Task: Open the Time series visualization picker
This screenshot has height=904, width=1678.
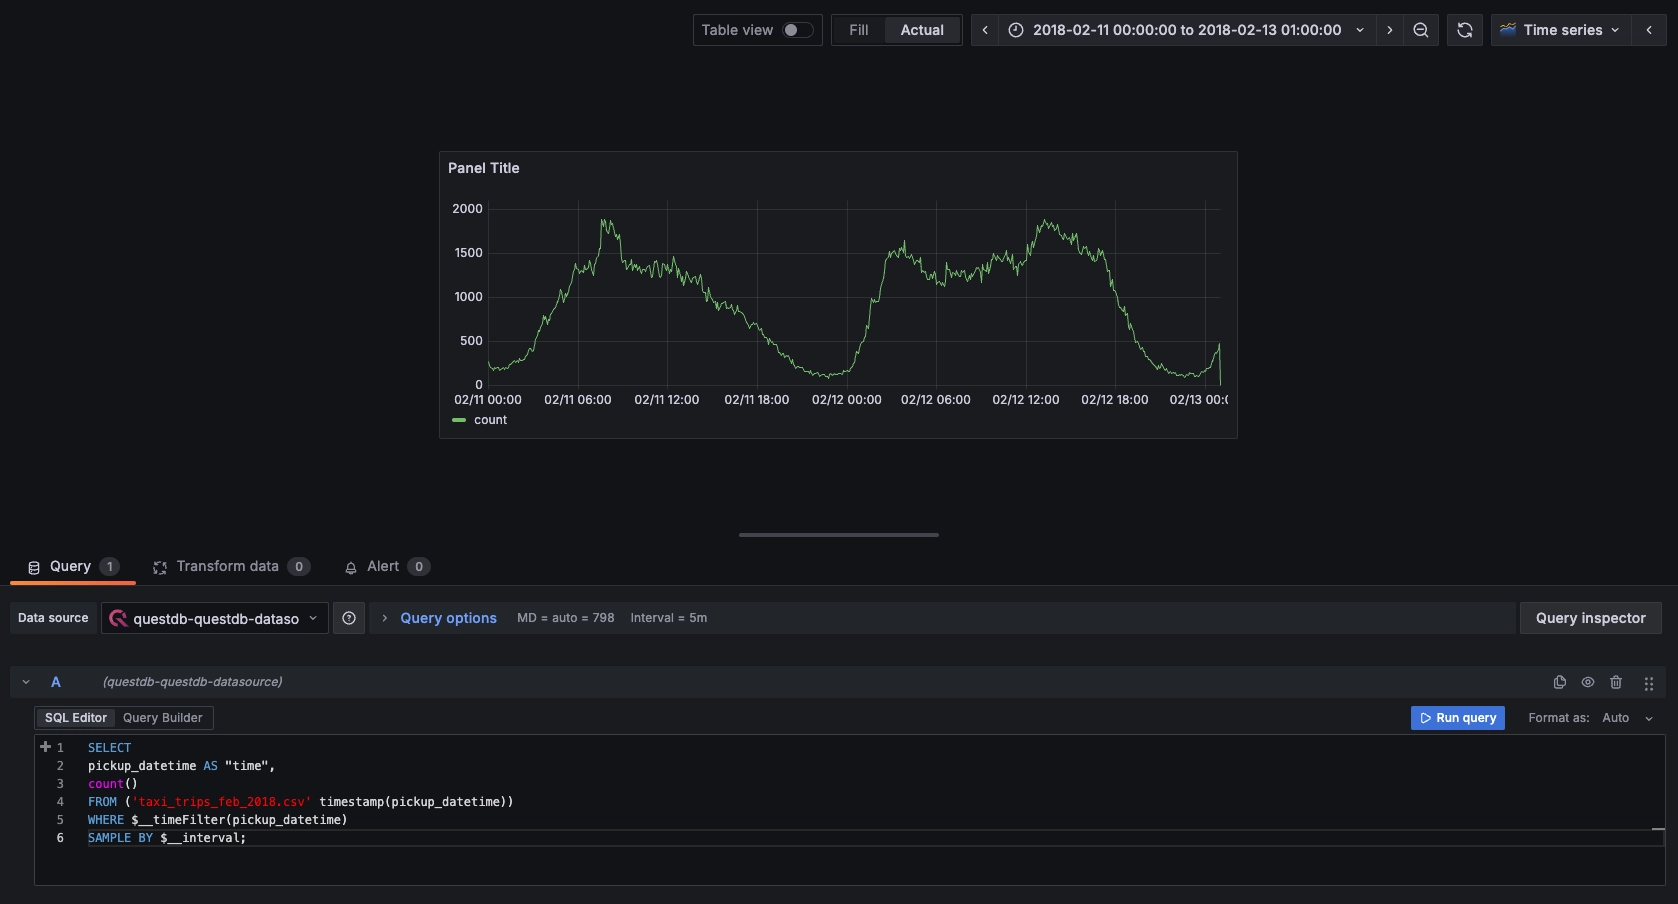Action: [x=1560, y=30]
